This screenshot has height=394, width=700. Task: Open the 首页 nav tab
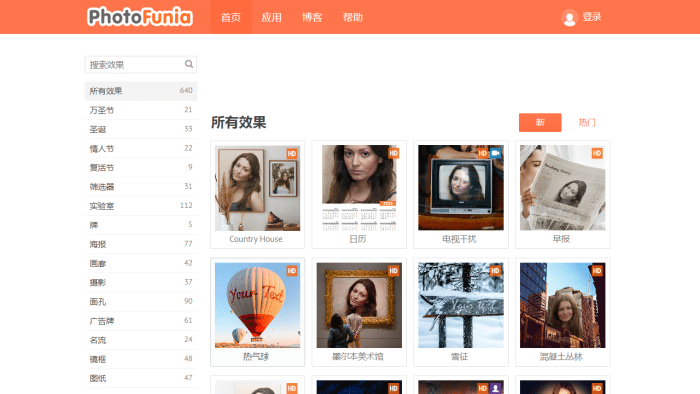pos(231,17)
